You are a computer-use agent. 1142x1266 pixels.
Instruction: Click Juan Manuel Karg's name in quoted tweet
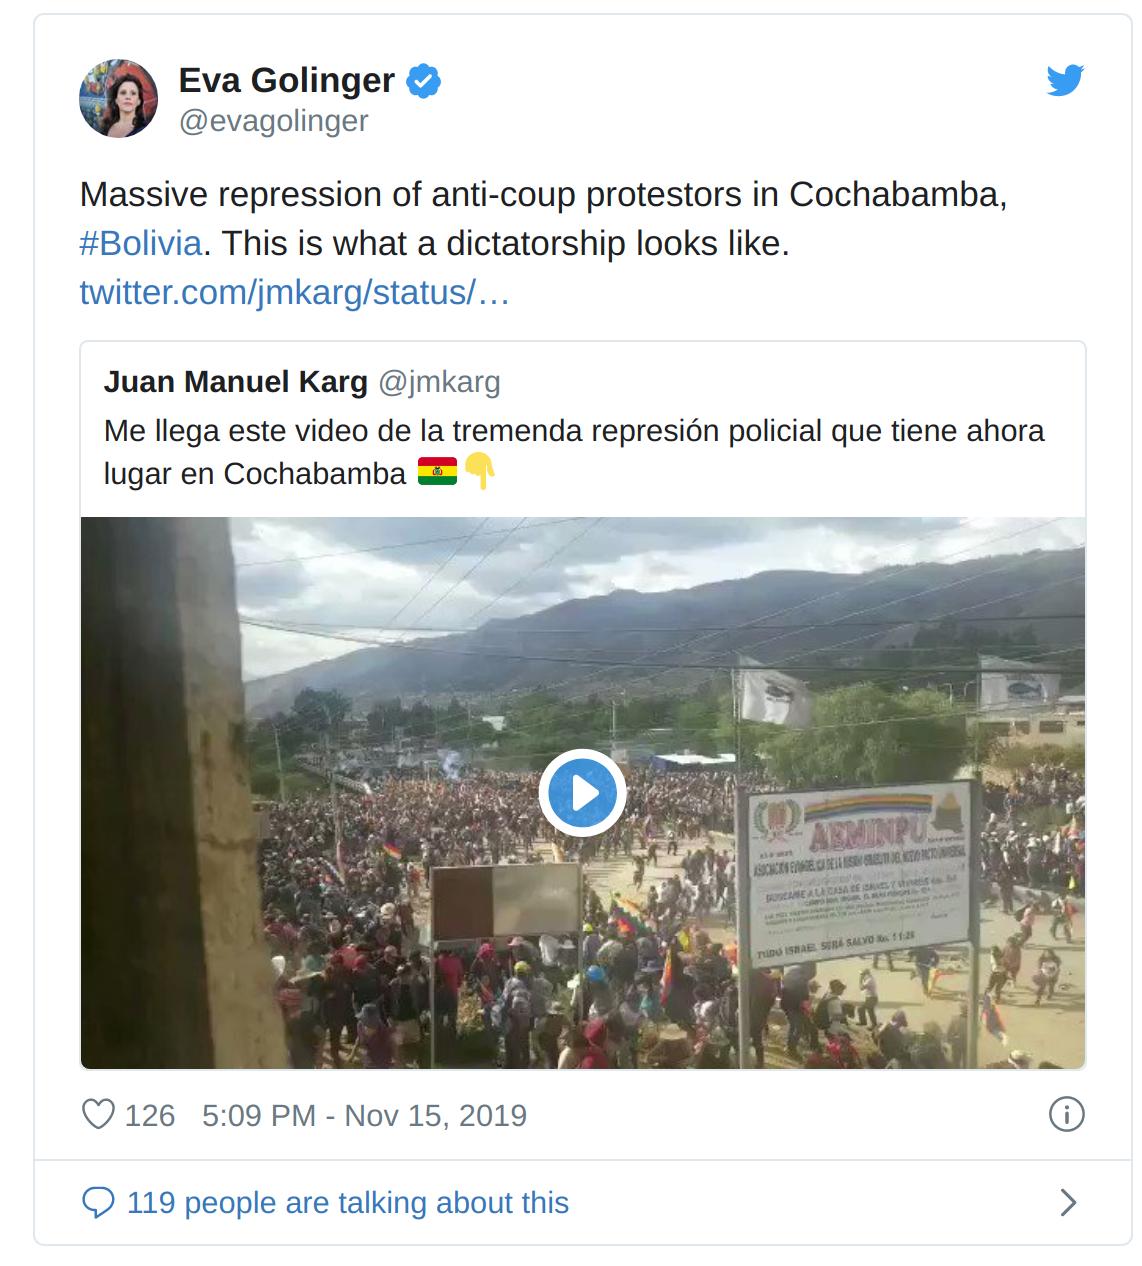pos(236,382)
